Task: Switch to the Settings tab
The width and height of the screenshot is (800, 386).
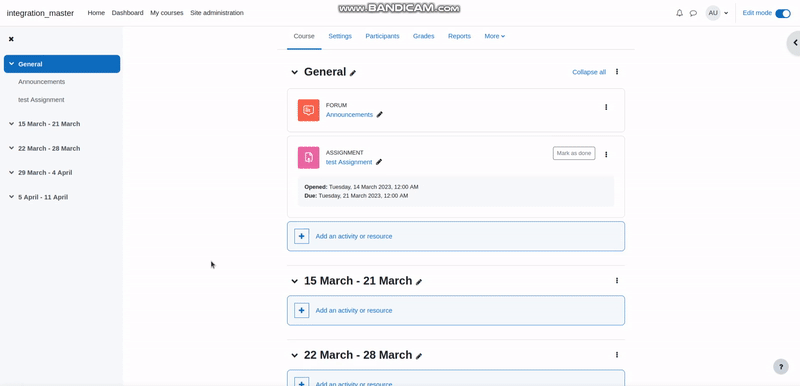Action: (340, 36)
